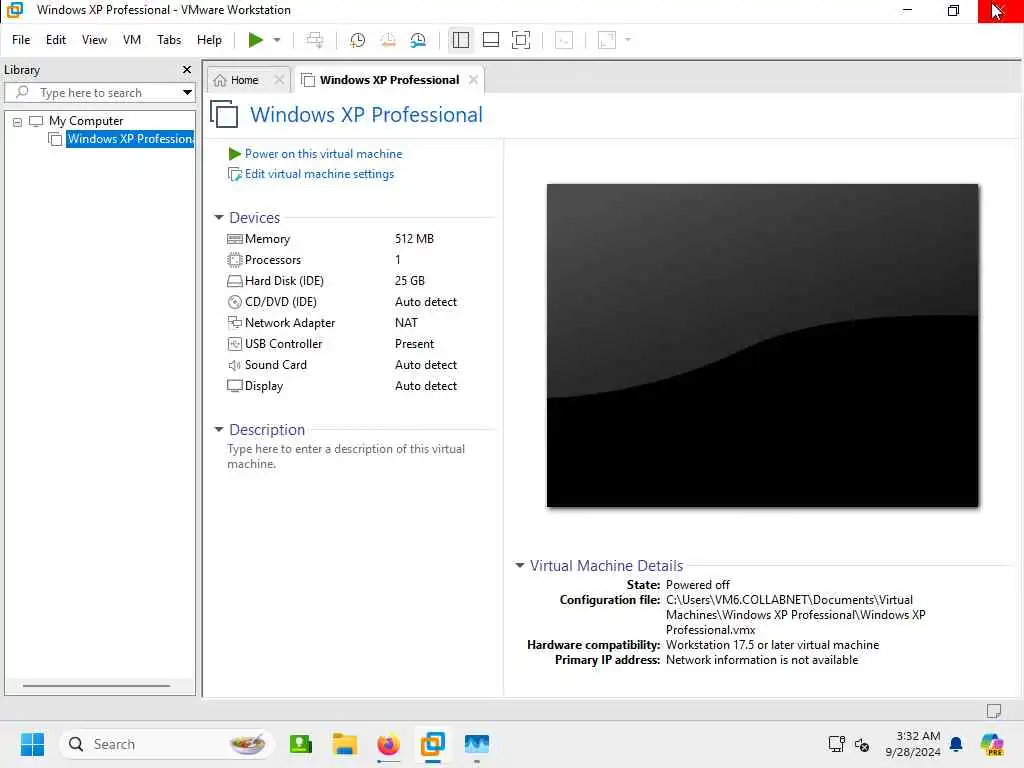Screen dimensions: 1024x768
Task: Click the Copilot icon in system tray
Action: click(992, 744)
